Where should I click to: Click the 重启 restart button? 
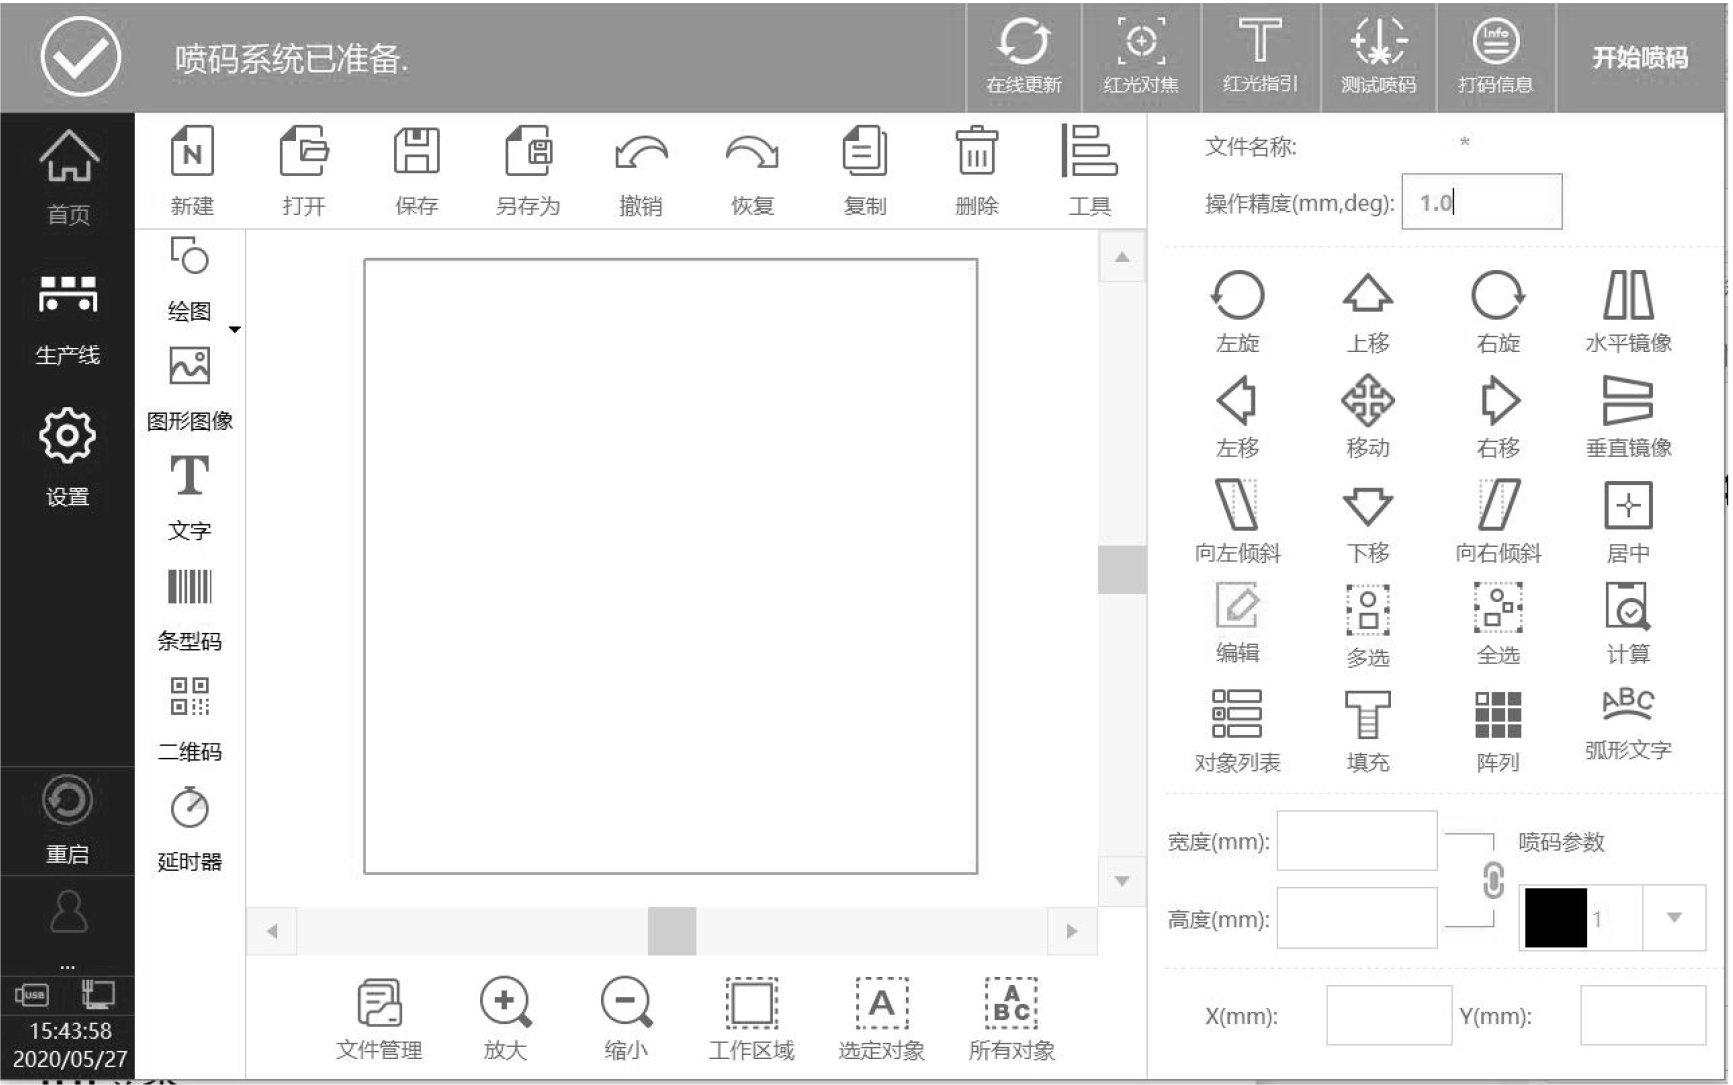[67, 802]
